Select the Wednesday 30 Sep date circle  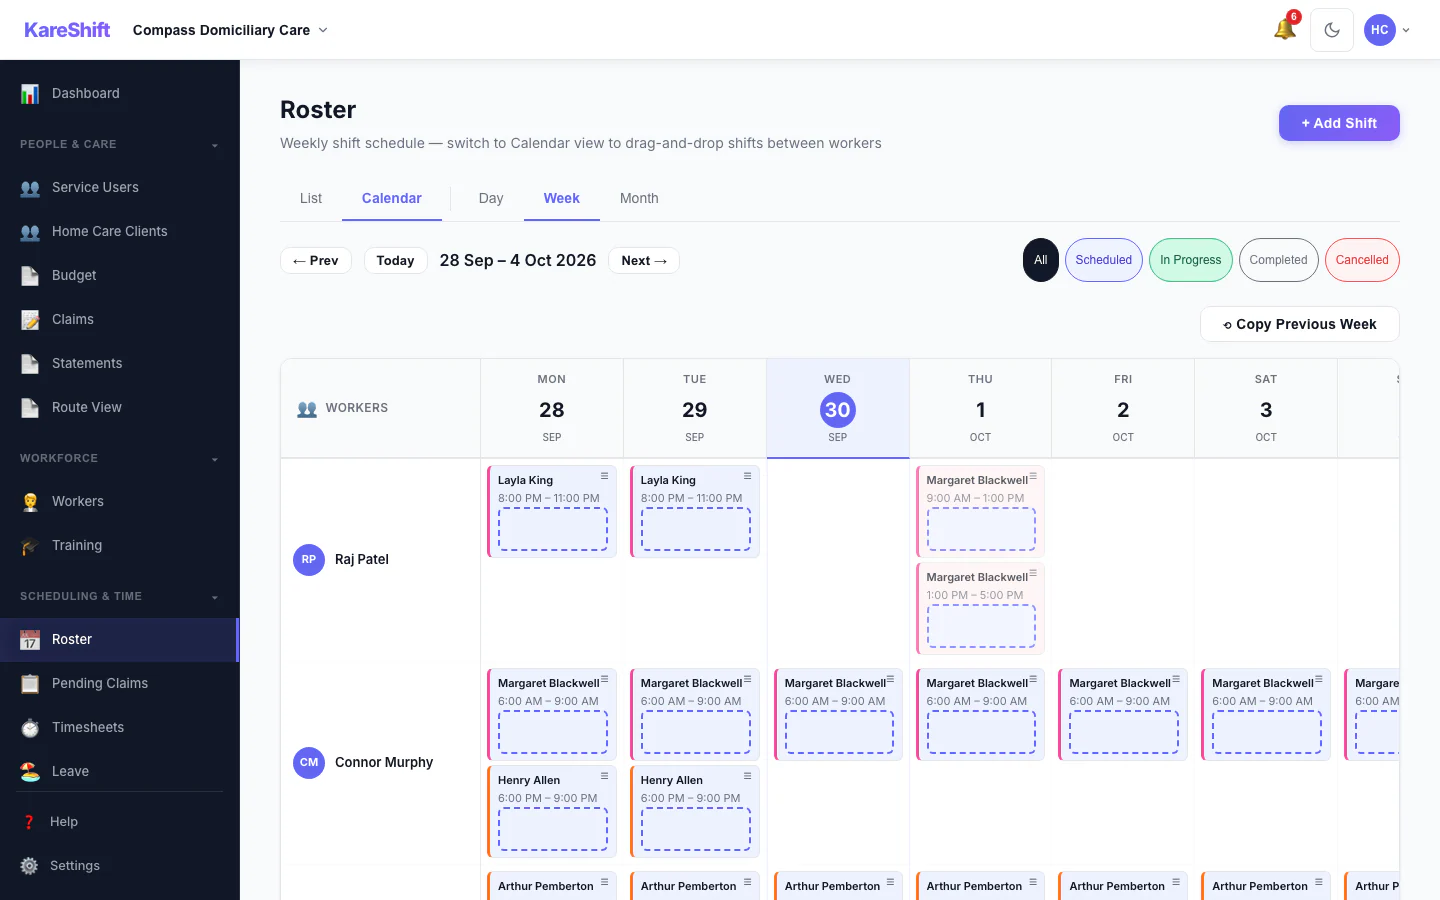(x=838, y=410)
